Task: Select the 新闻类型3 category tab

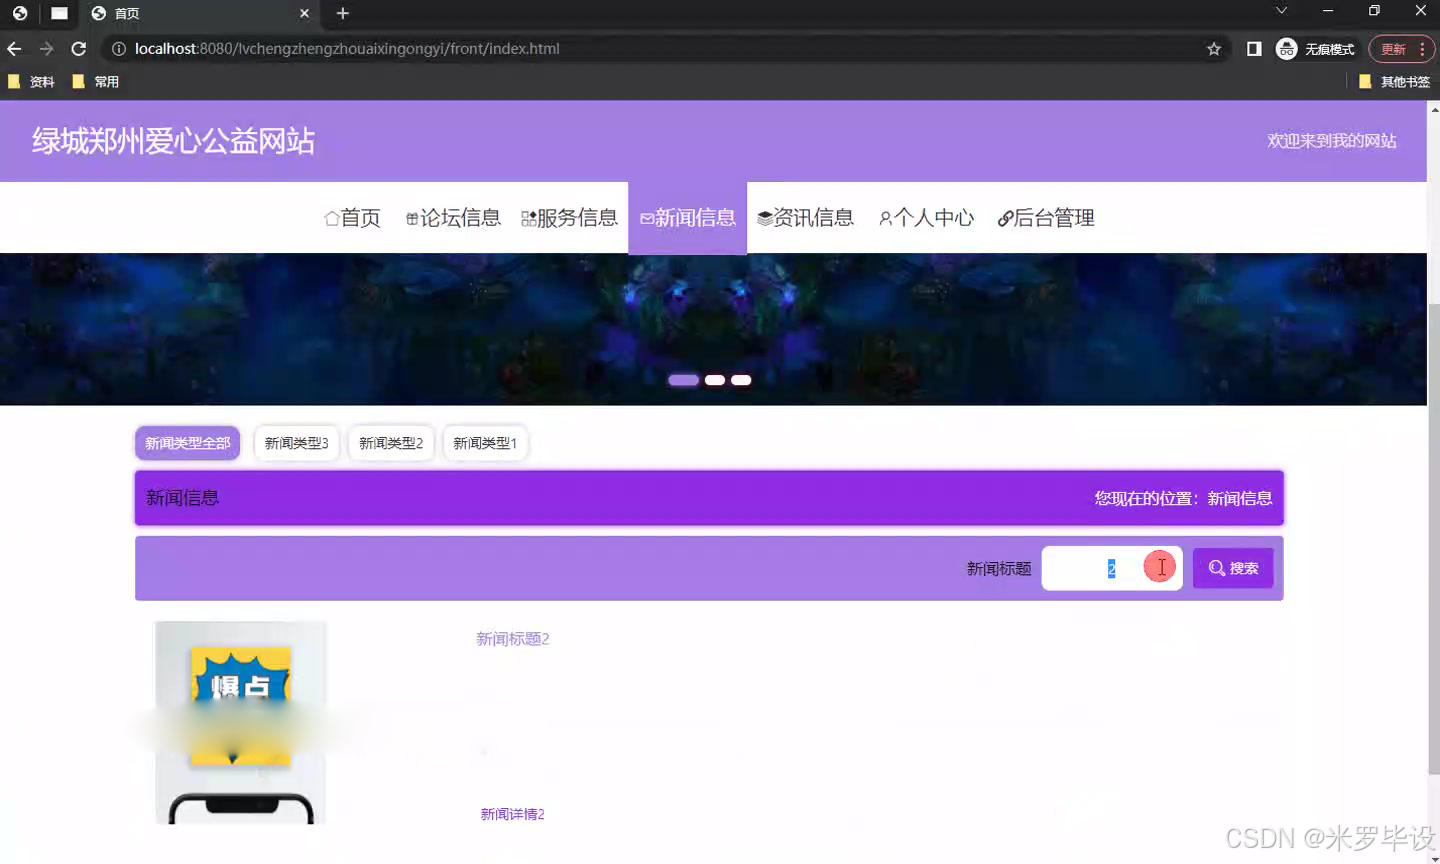Action: (x=296, y=442)
